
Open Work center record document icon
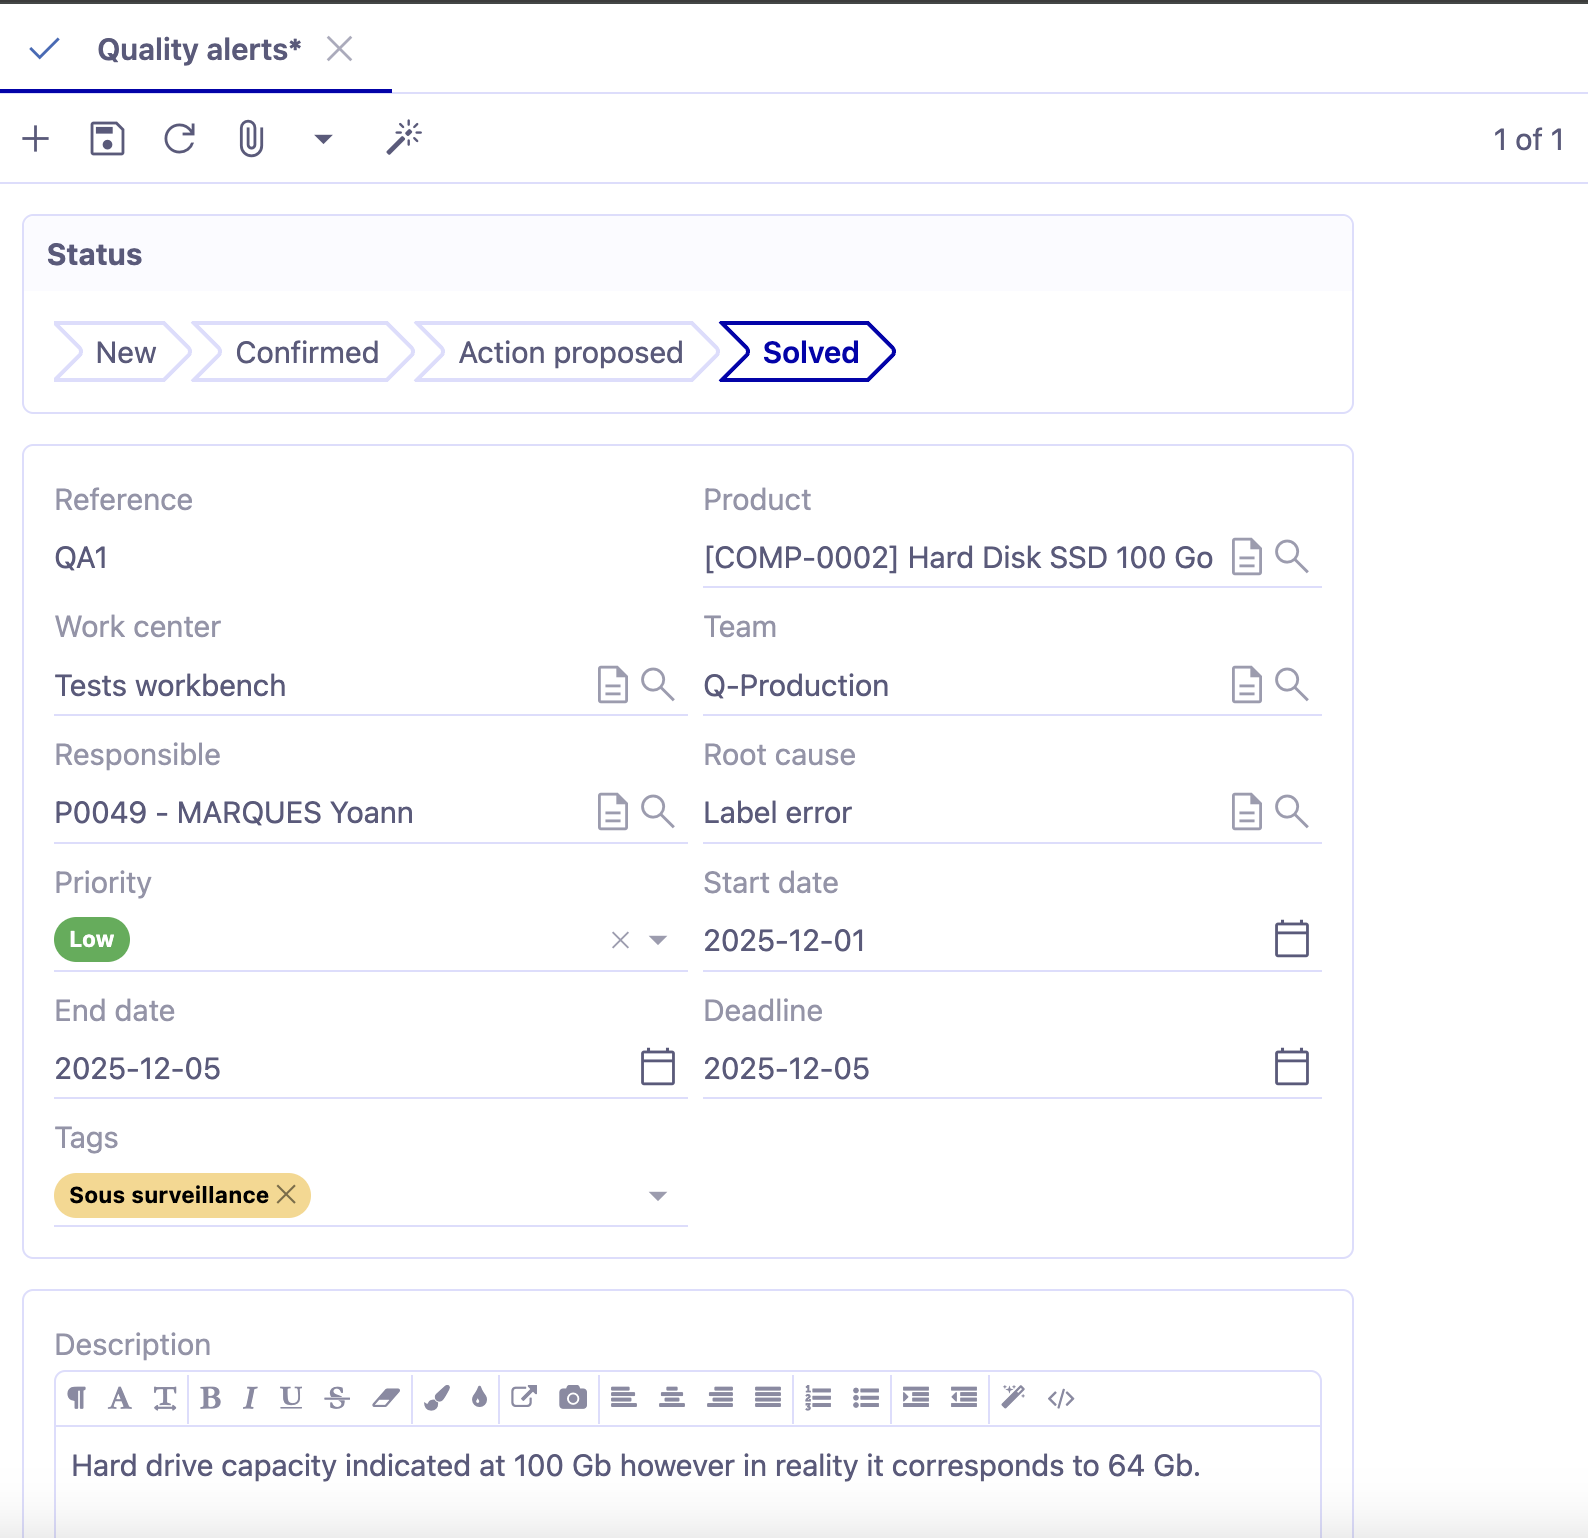(612, 685)
